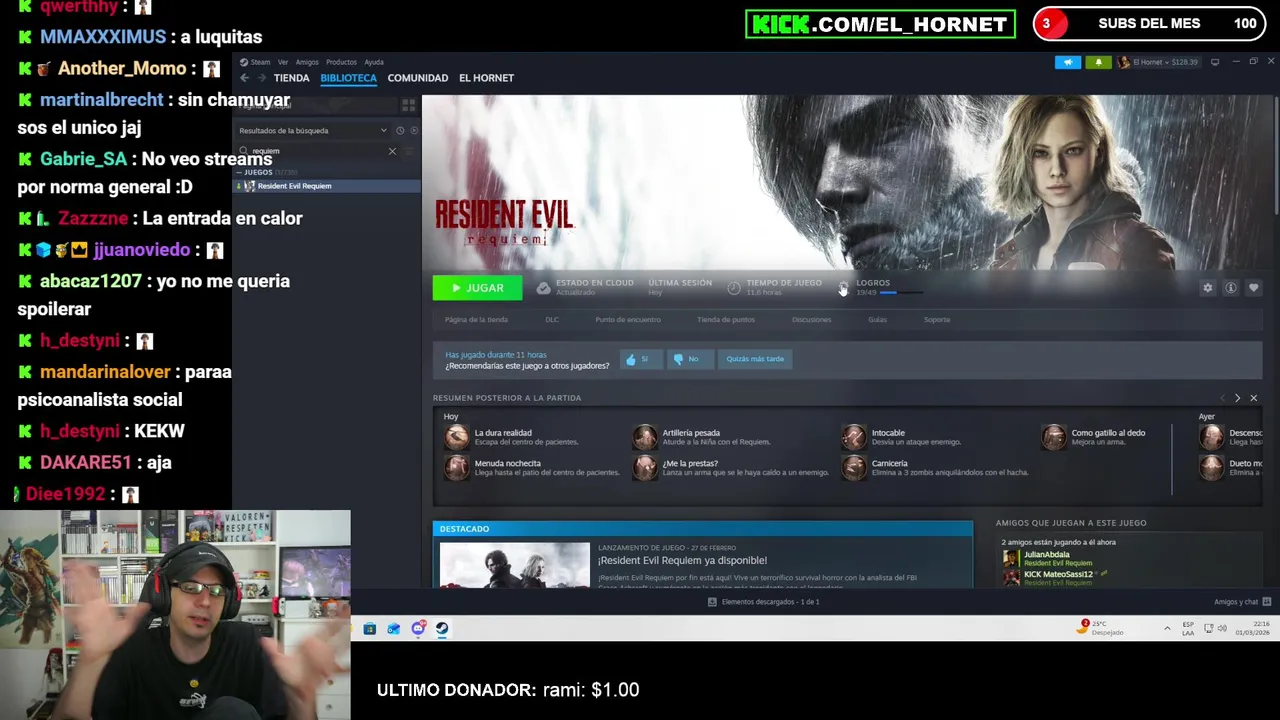Show next achievements with right arrow
1280x720 pixels.
[1237, 398]
